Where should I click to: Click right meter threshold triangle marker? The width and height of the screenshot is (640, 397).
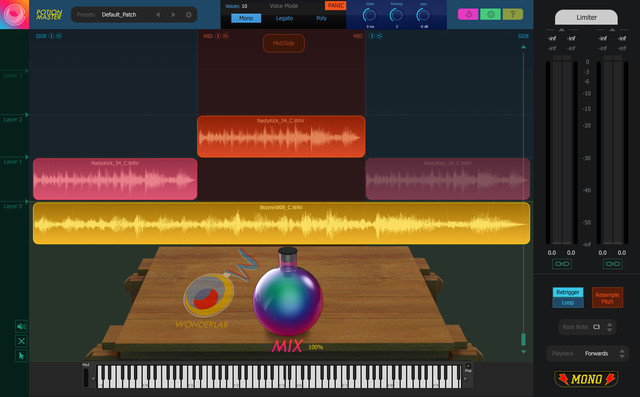tap(612, 30)
